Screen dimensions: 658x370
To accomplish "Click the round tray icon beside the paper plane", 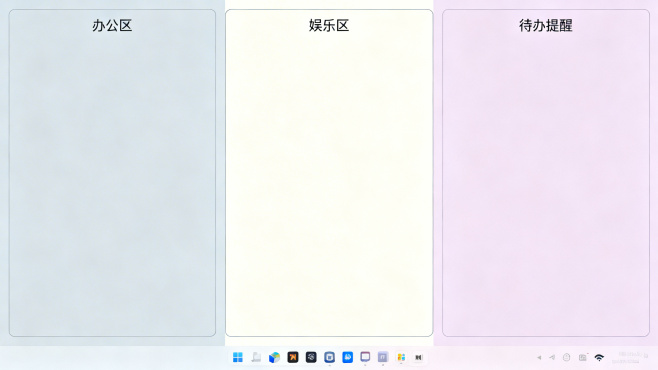I will pos(567,357).
